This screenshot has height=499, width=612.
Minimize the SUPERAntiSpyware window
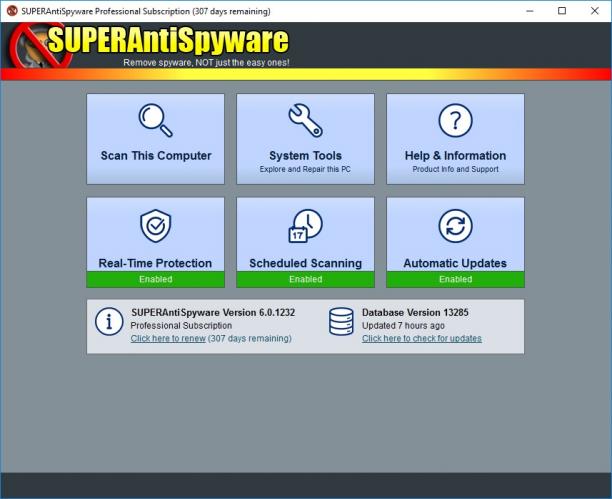(530, 11)
